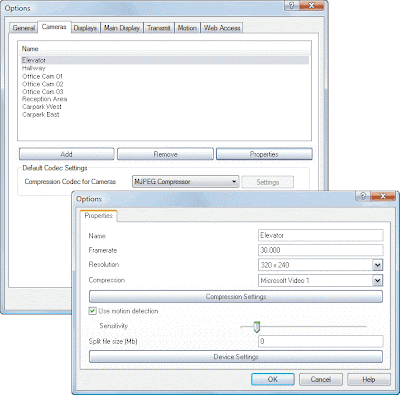This screenshot has width=400, height=395.
Task: Click the Add camera button
Action: (x=66, y=154)
